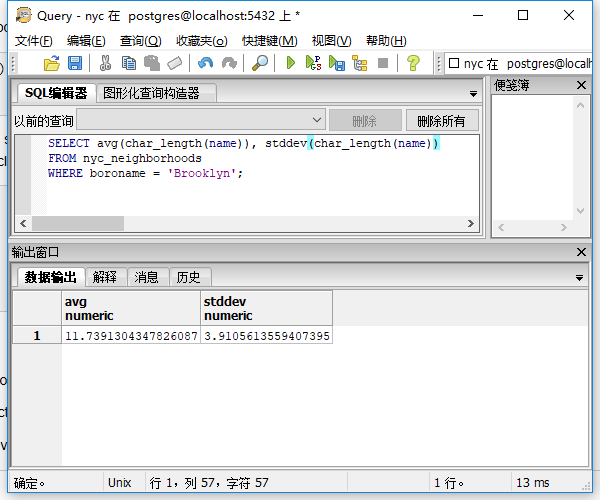
Task: Minimize the Query window
Action: [x=478, y=15]
